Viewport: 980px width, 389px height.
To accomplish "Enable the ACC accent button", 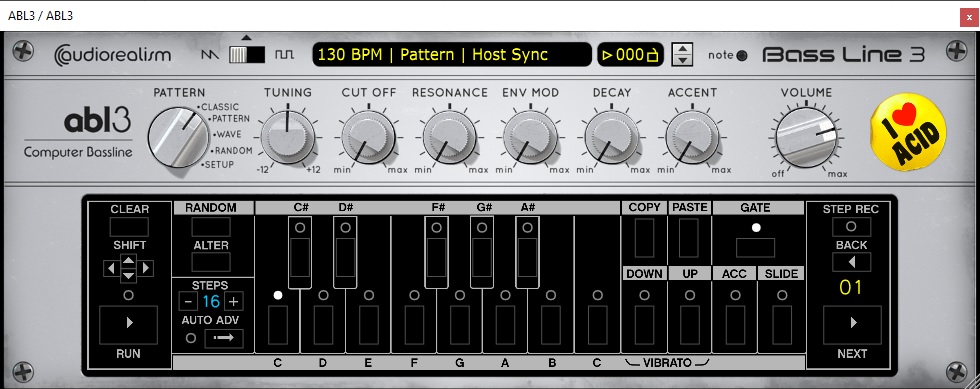I will [735, 325].
